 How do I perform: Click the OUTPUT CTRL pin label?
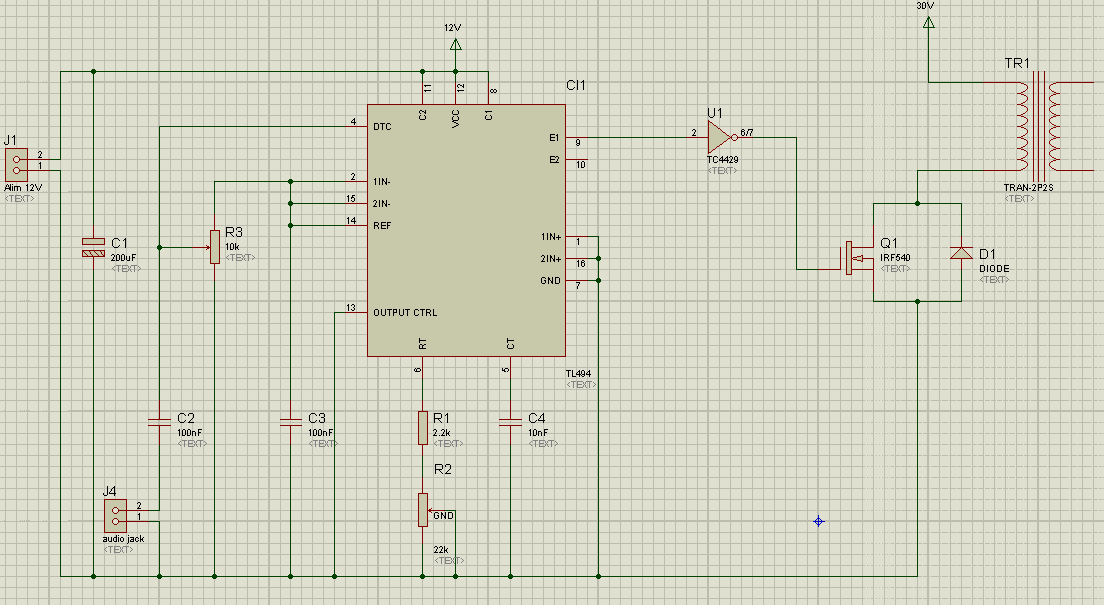pyautogui.click(x=405, y=313)
